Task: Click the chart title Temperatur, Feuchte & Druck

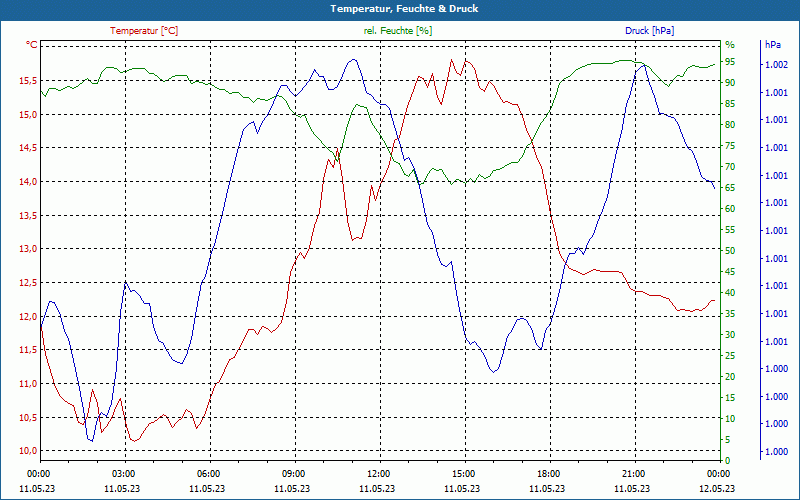Action: pos(404,9)
